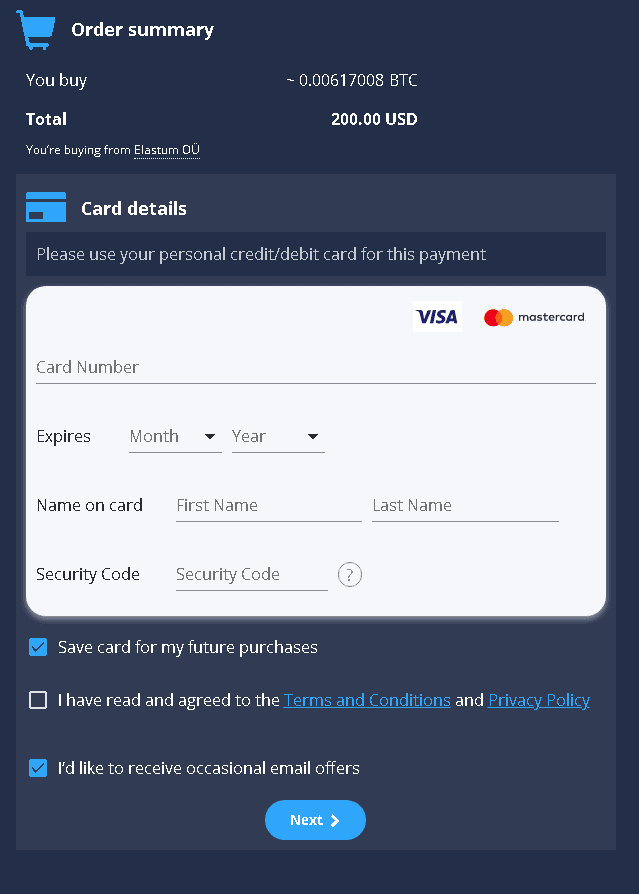Viewport: 639px width, 894px height.
Task: Click the security code help icon
Action: pos(349,575)
